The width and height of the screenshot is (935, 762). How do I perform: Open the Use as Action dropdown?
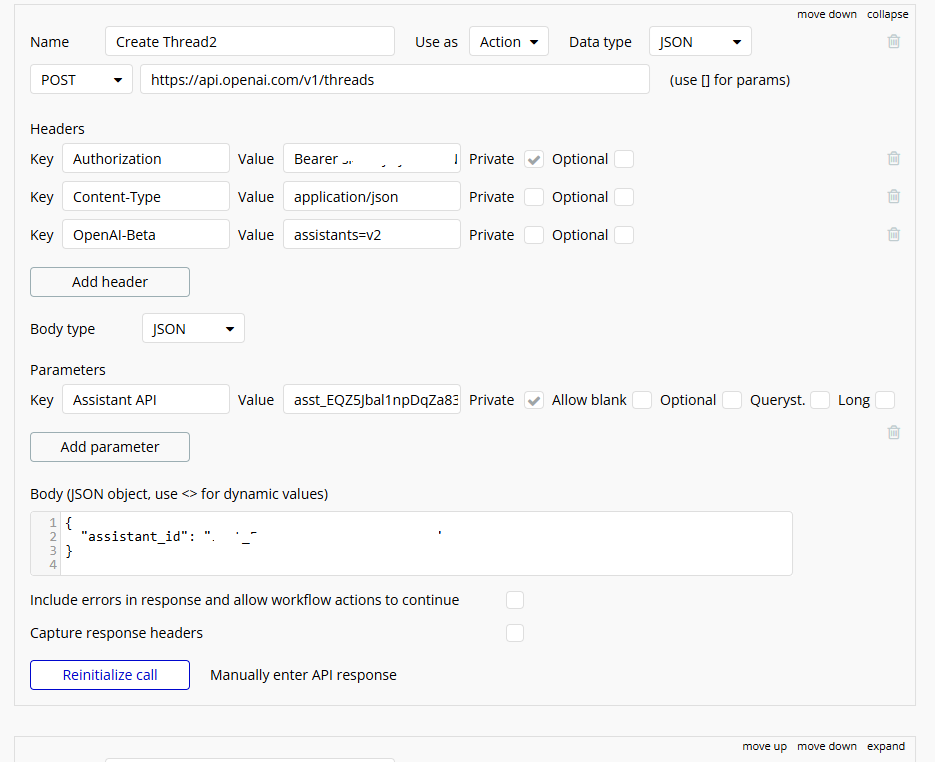(x=509, y=42)
